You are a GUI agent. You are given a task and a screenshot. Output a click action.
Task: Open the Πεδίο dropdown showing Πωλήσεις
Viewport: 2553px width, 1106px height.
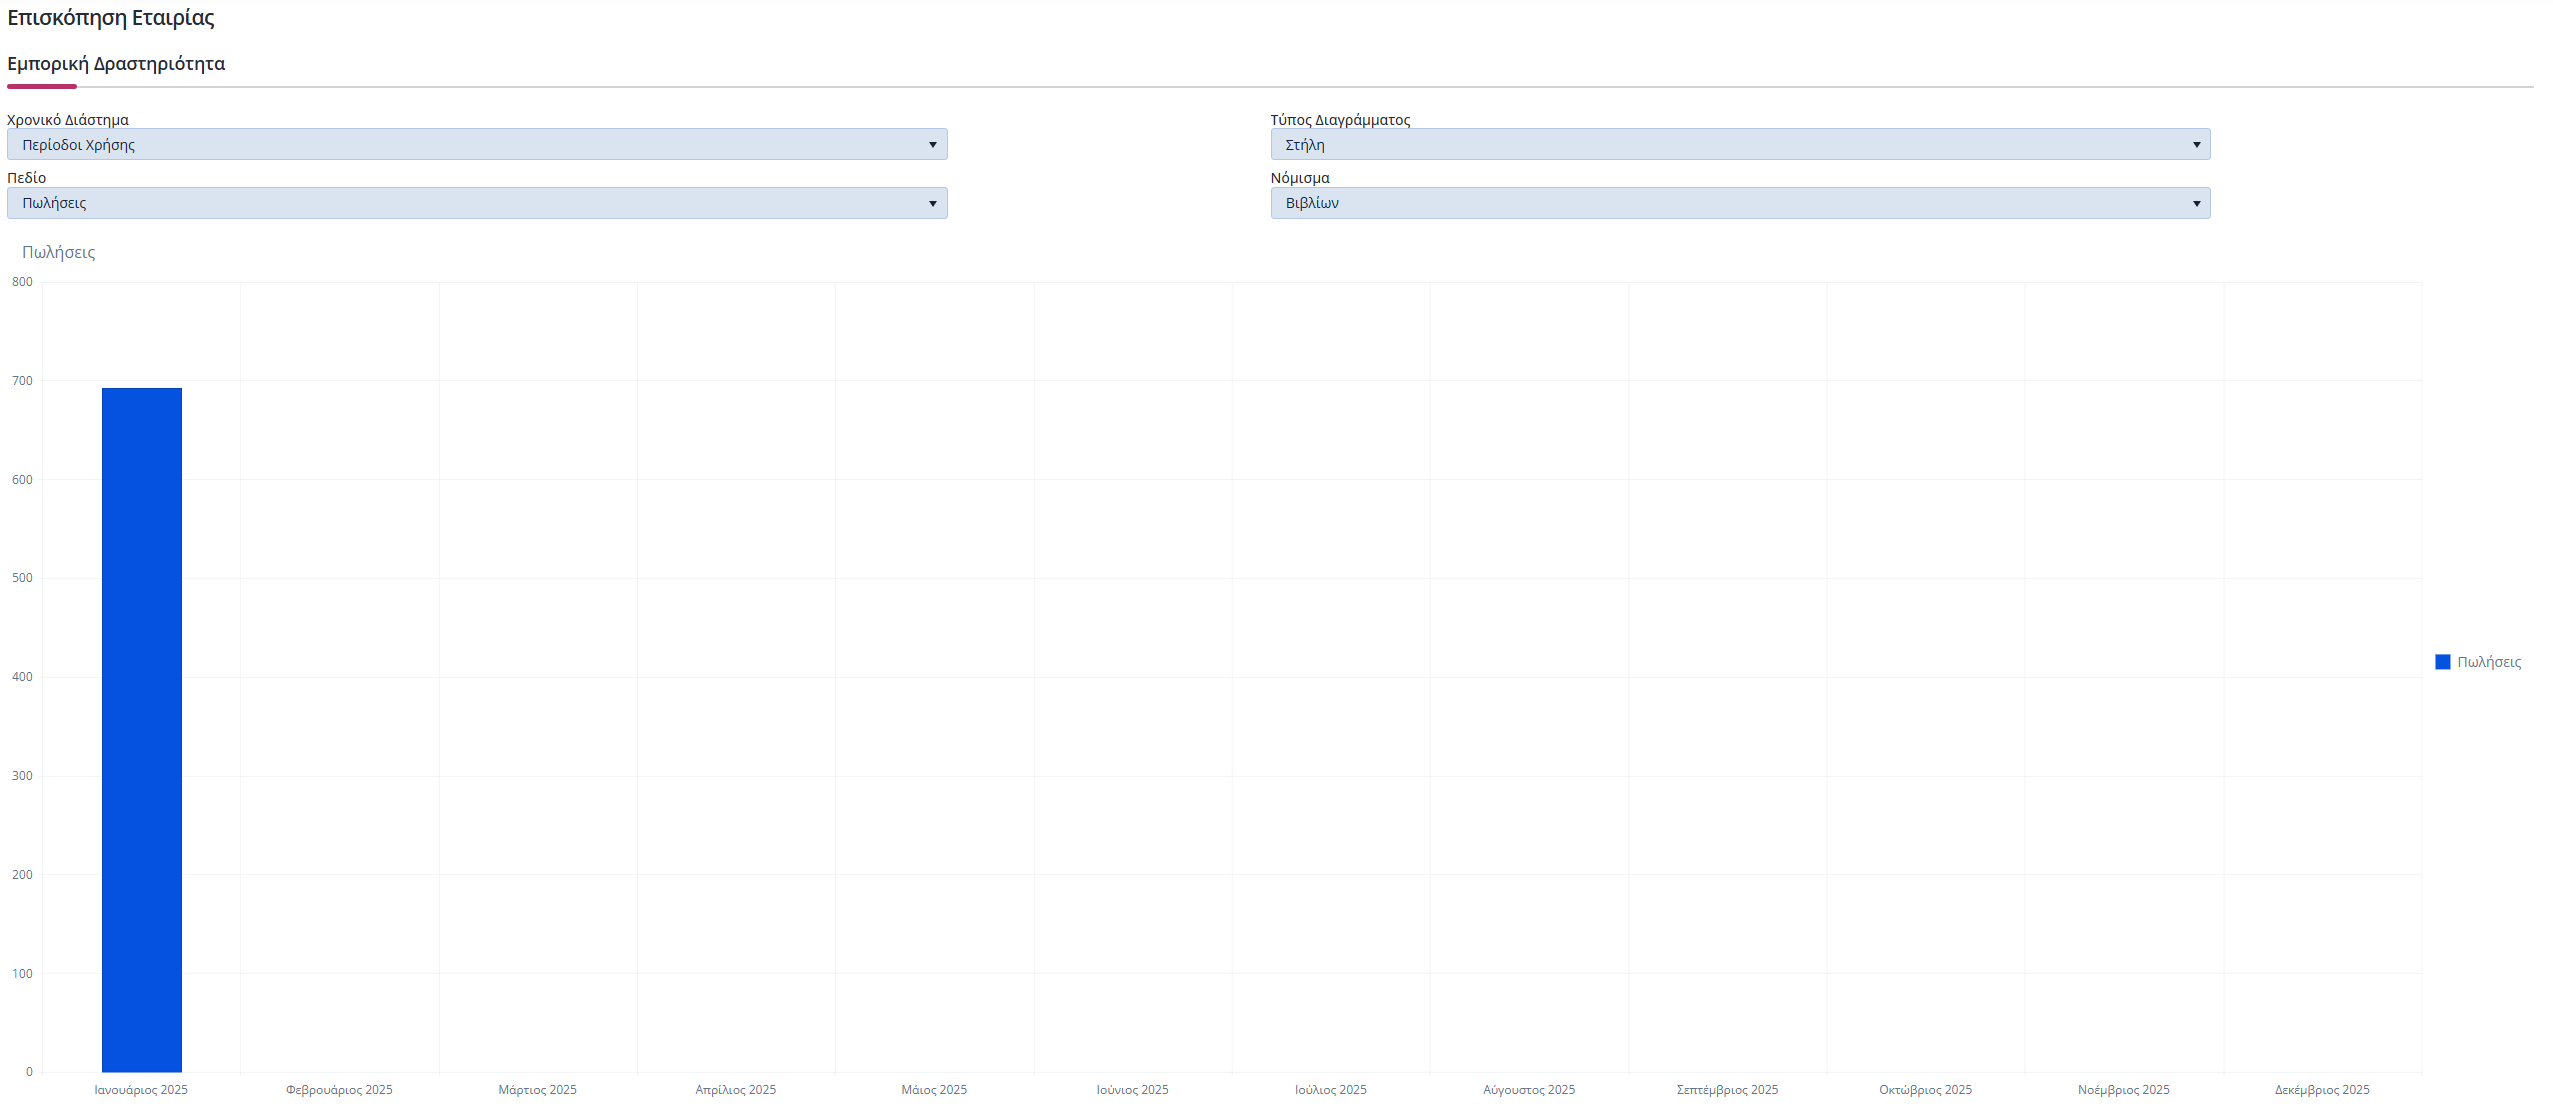click(477, 203)
